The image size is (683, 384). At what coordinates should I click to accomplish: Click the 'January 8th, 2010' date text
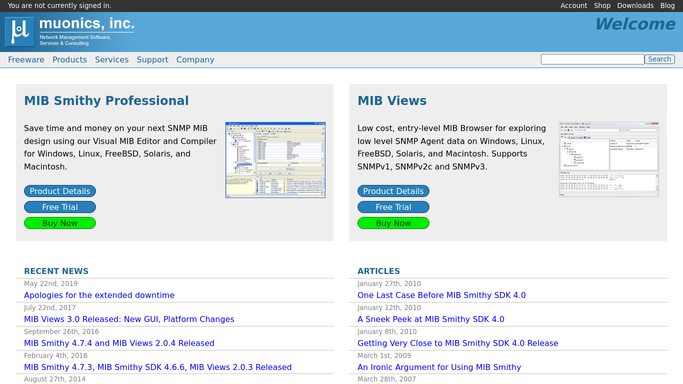click(x=387, y=331)
